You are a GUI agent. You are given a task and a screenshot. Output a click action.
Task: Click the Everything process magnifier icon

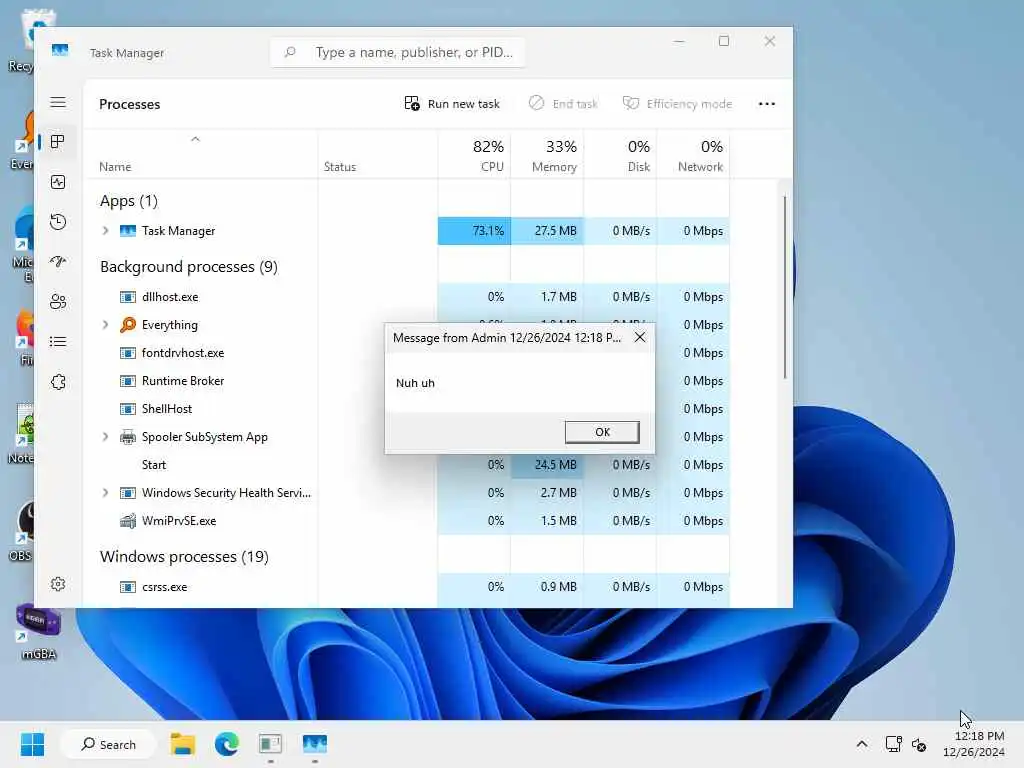[128, 325]
